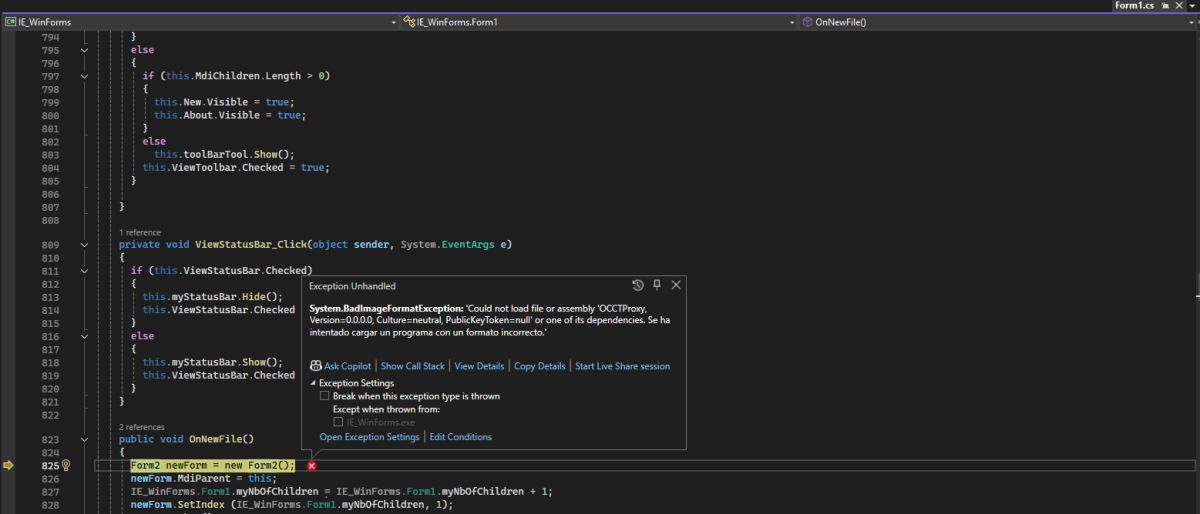
Task: Click the 'Exception Unhandled' popup title
Action: coord(352,286)
